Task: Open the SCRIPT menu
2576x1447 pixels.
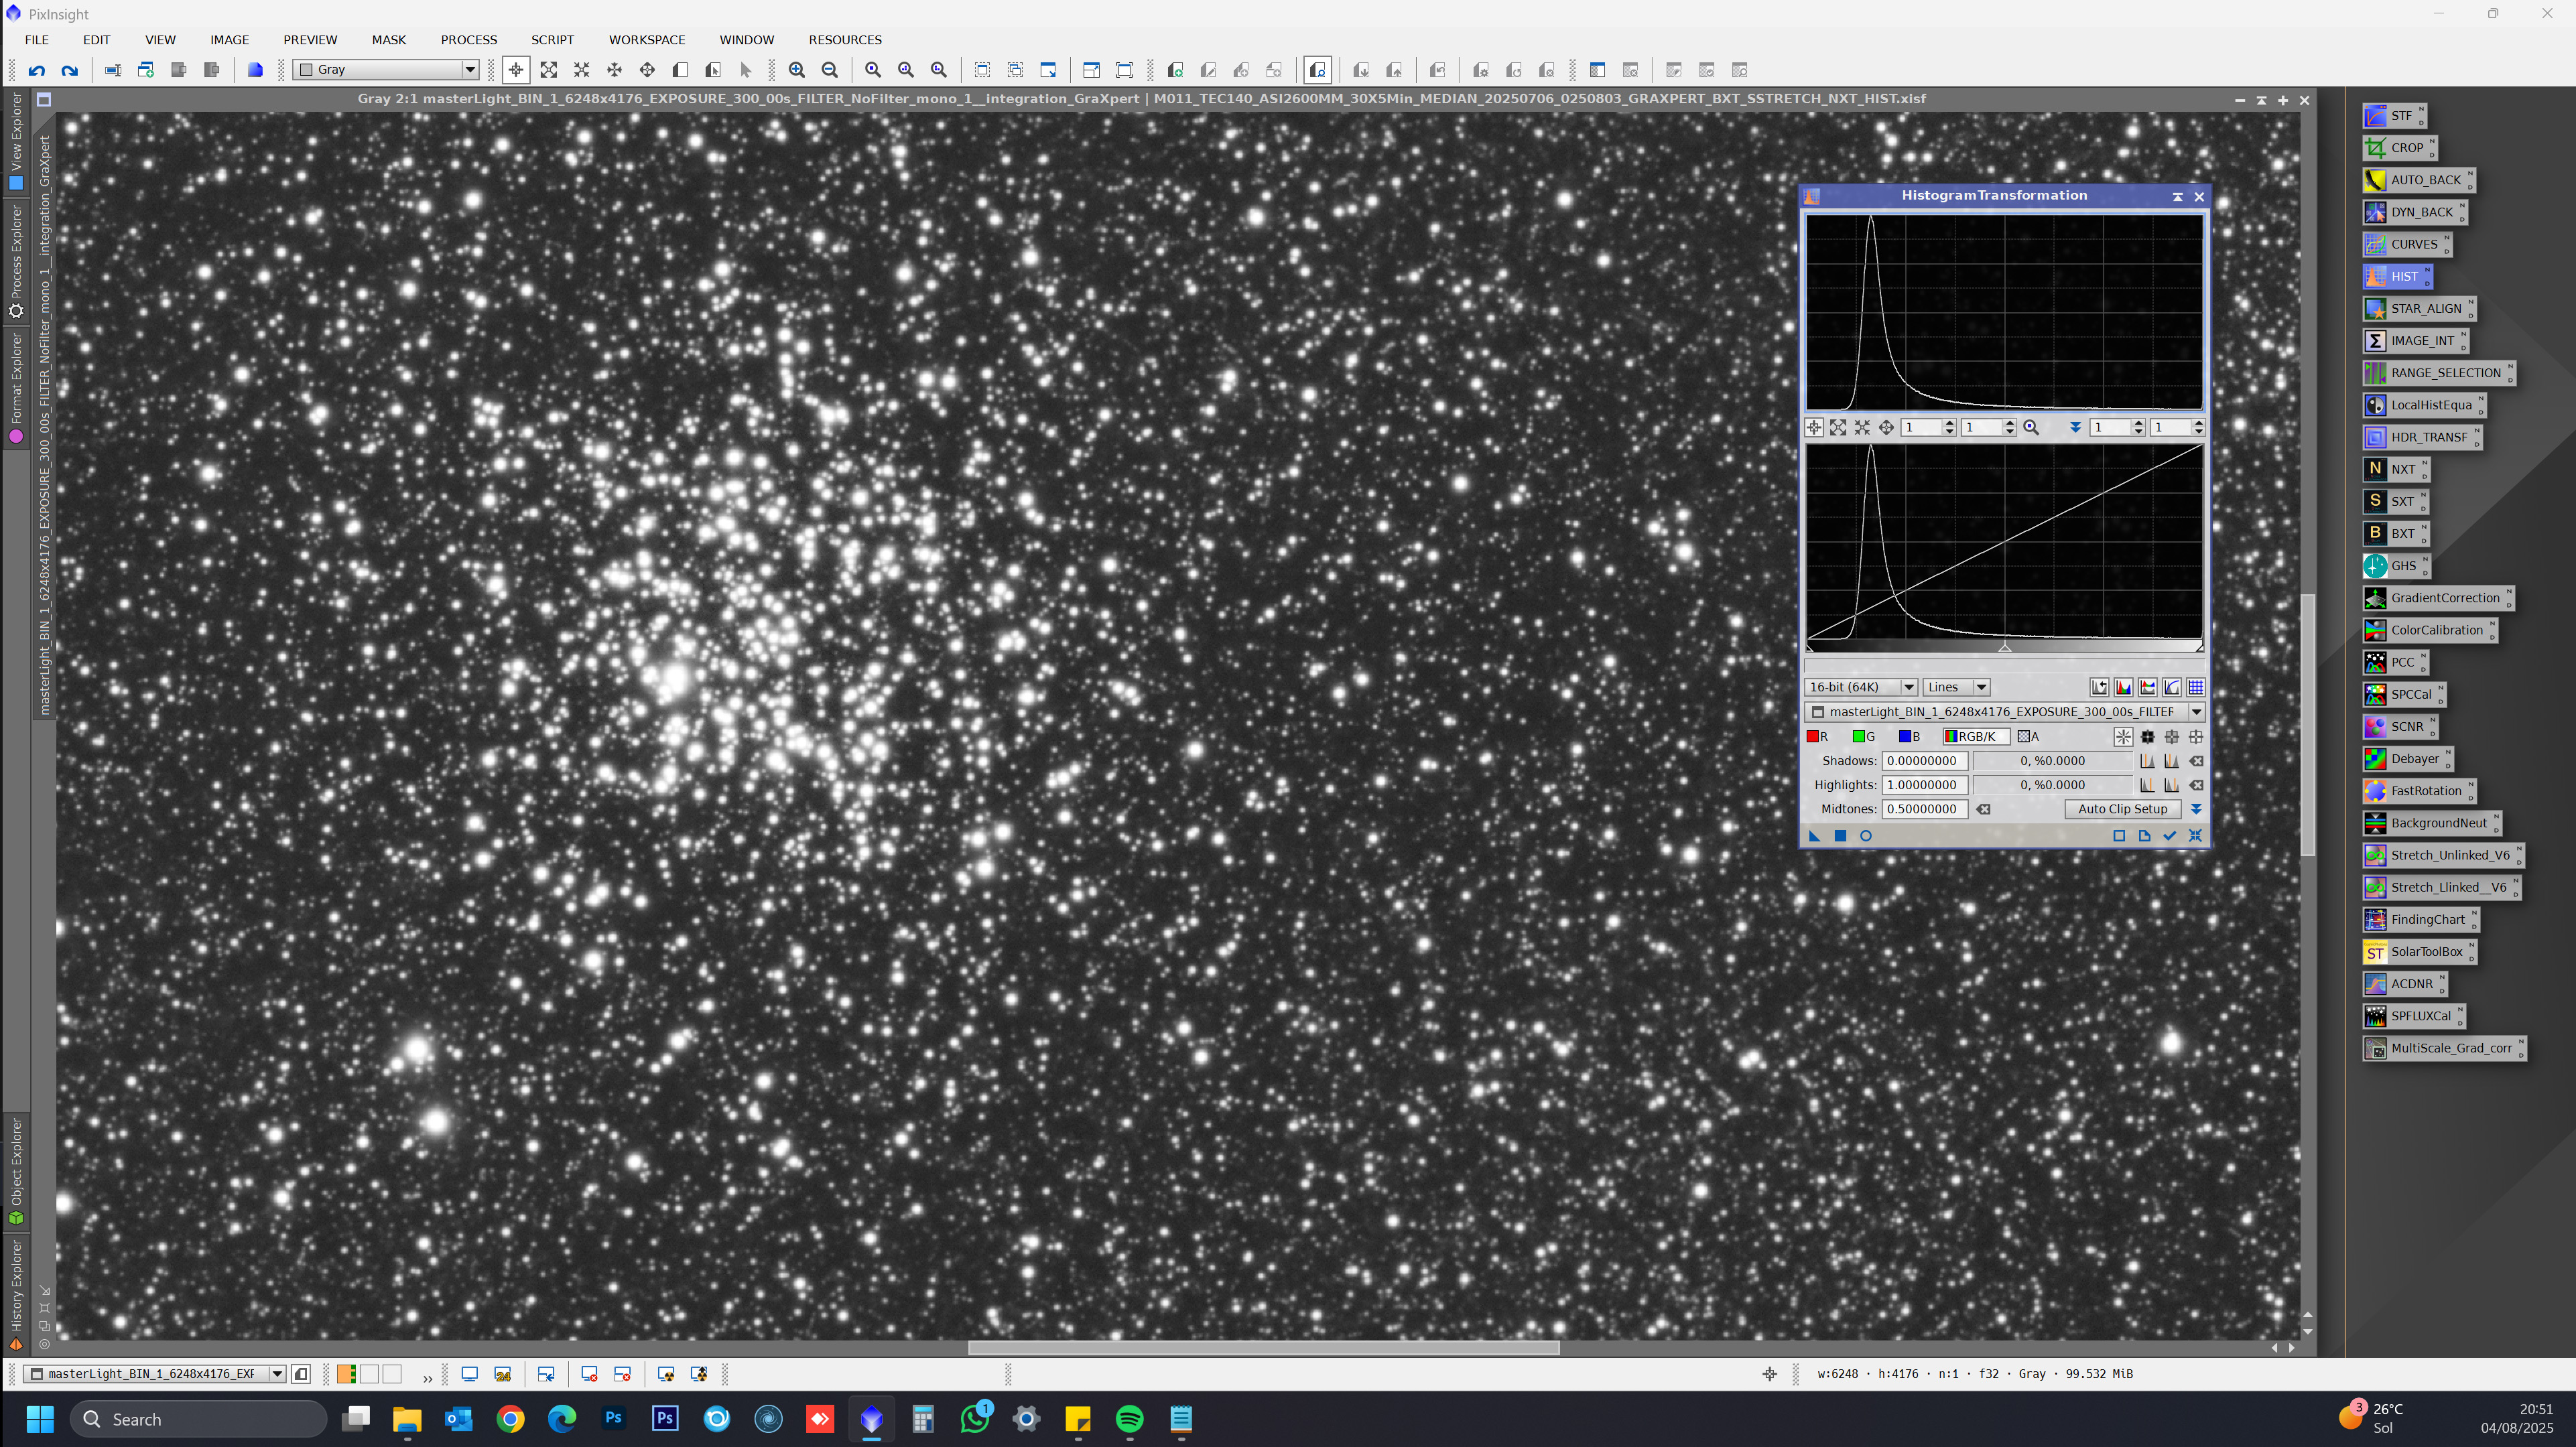Action: click(x=552, y=40)
